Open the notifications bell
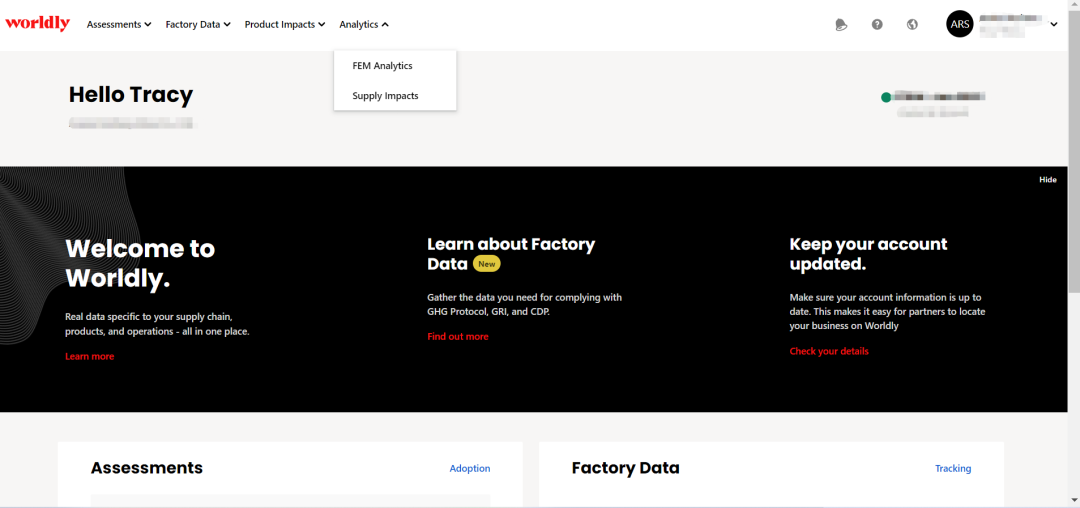Image resolution: width=1080 pixels, height=508 pixels. pyautogui.click(x=841, y=25)
